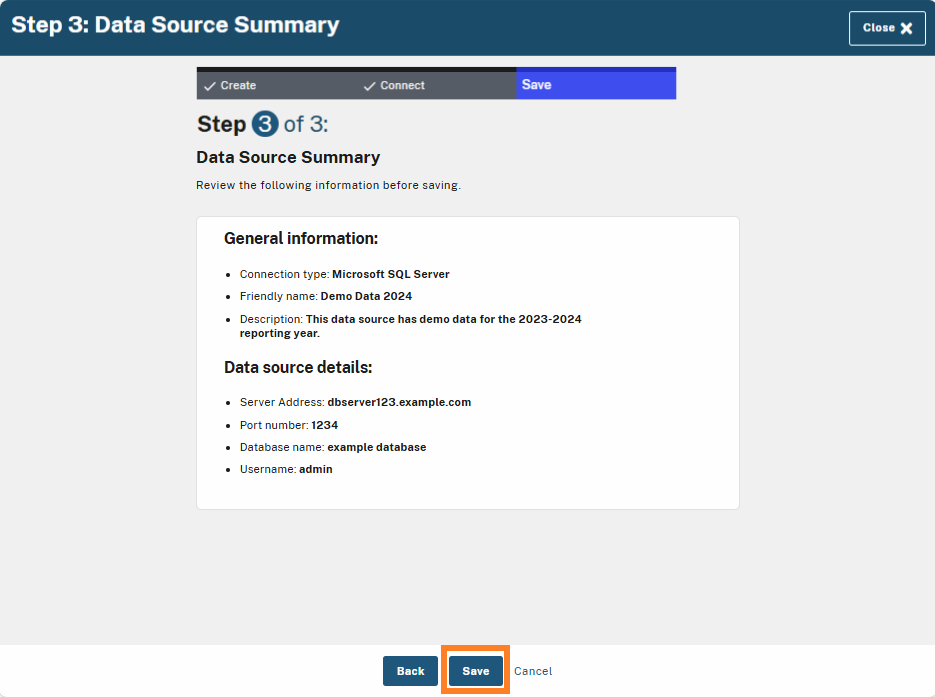Click the Create step in the wizard progress bar
Screen dimensions: 935x697
[x=240, y=84]
